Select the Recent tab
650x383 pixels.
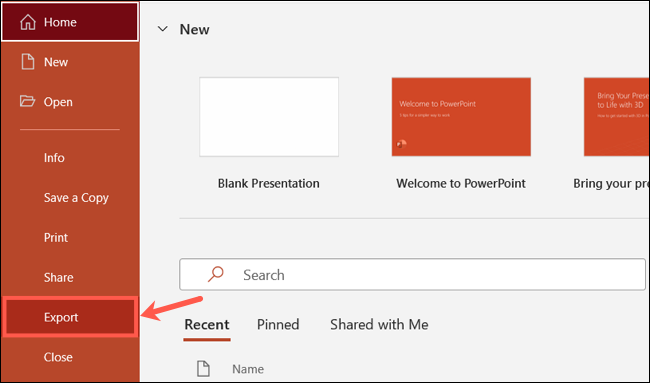pos(206,324)
